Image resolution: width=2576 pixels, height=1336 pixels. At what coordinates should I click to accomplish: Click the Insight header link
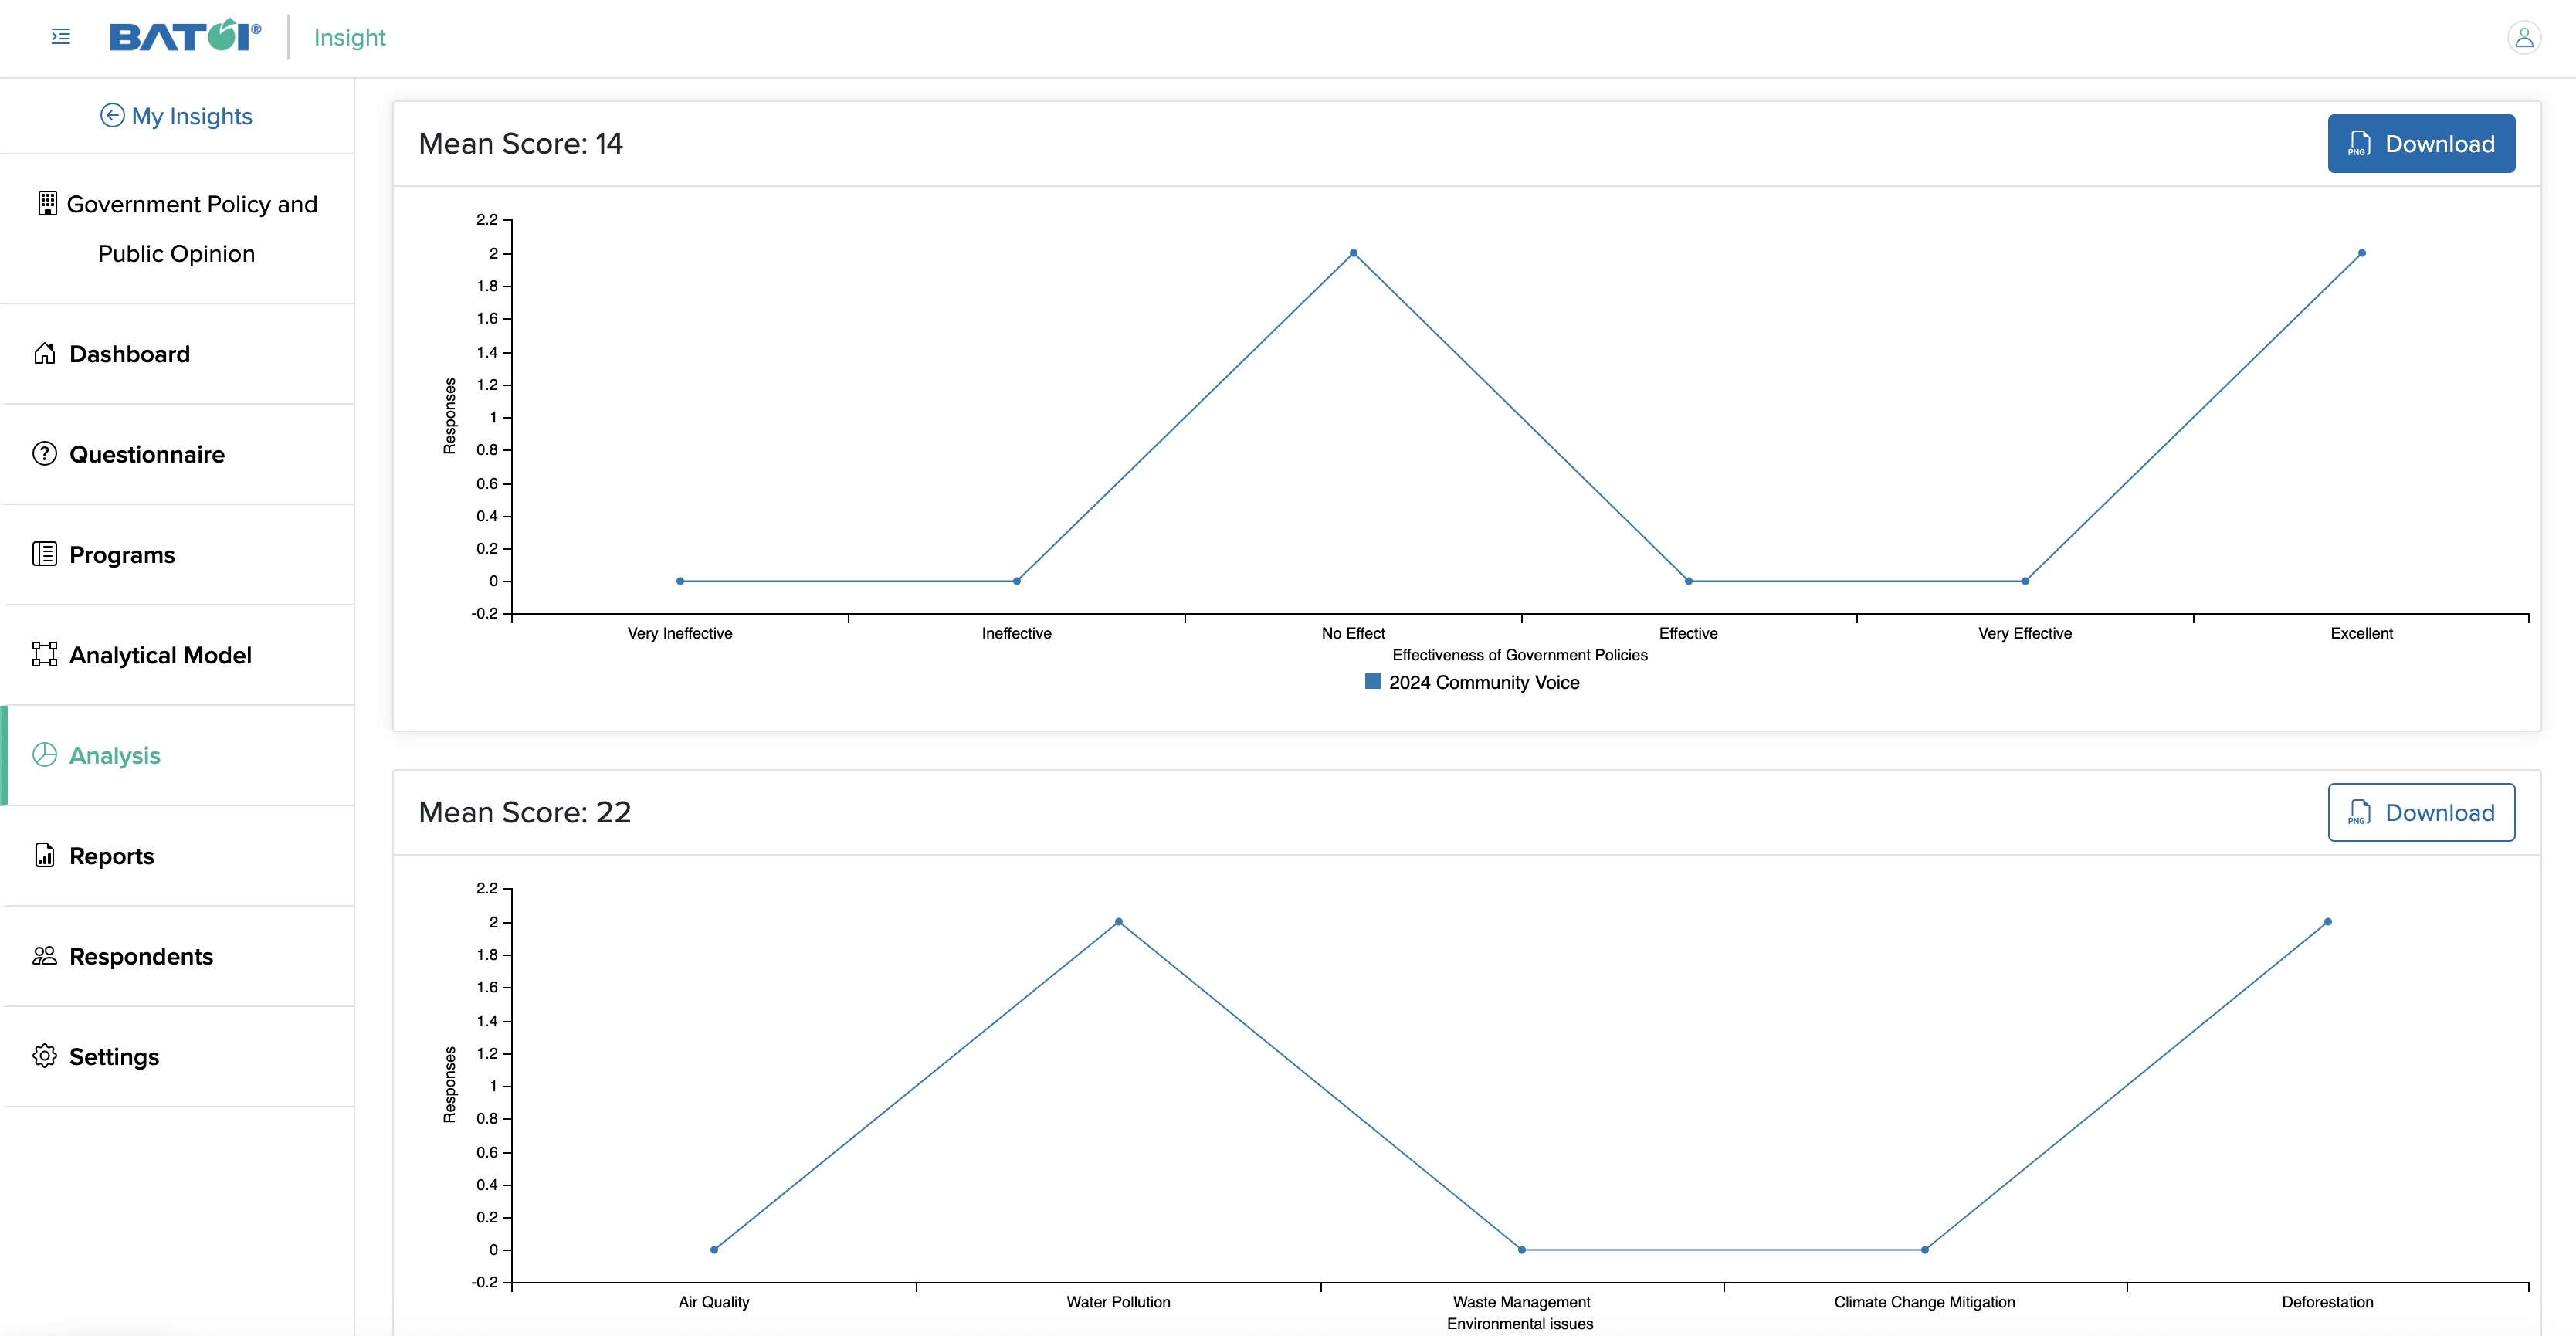pos(349,37)
